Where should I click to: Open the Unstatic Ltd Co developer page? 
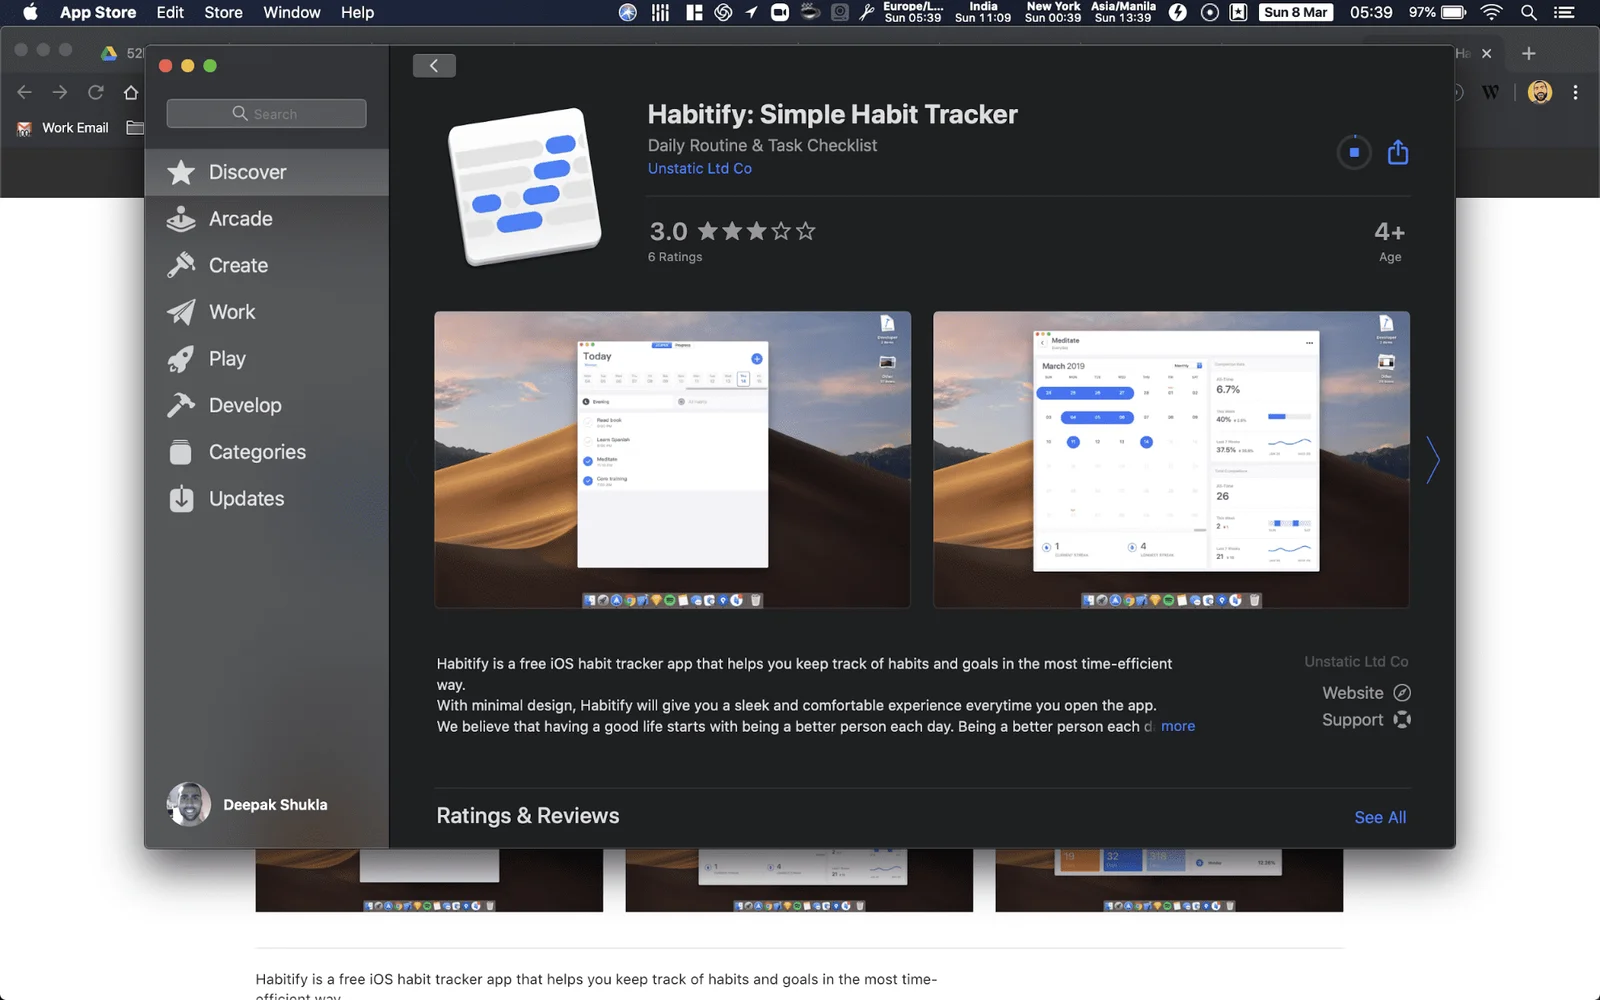(700, 168)
